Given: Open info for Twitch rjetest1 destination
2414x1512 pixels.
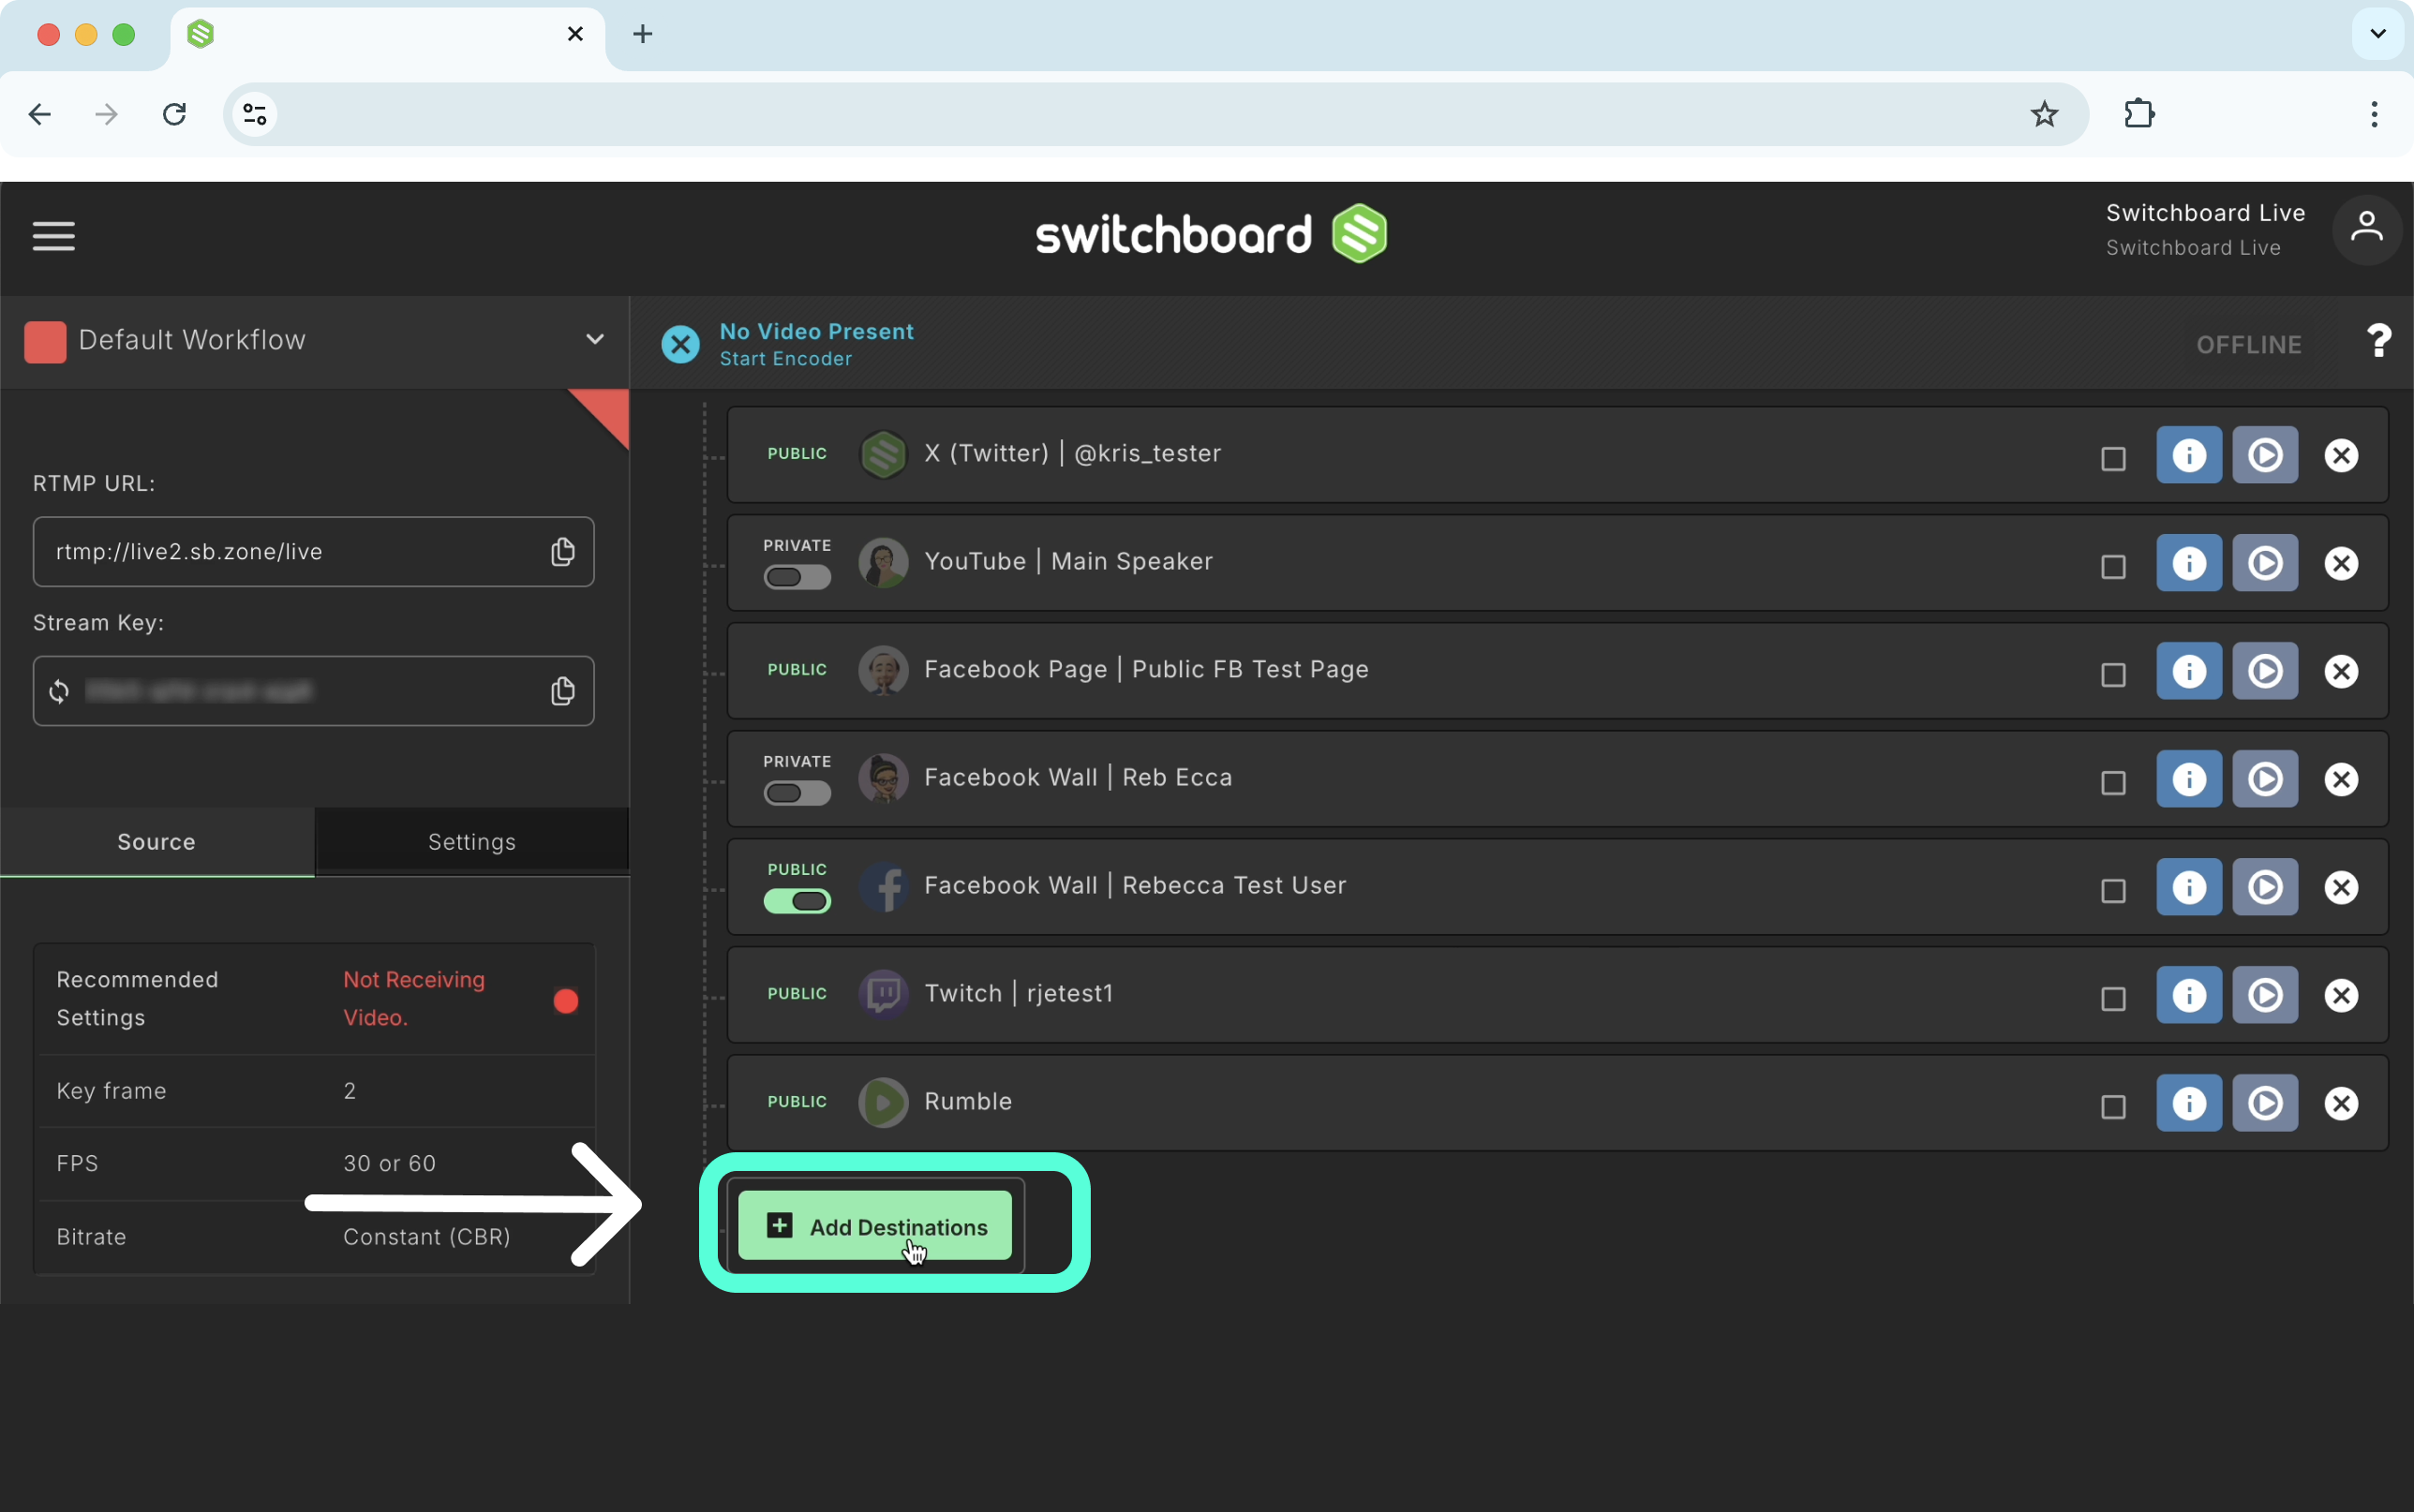Looking at the screenshot, I should click(x=2189, y=995).
